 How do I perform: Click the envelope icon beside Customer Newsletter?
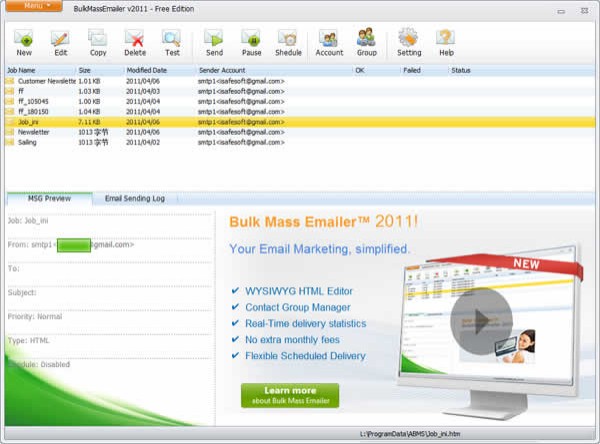pos(10,81)
